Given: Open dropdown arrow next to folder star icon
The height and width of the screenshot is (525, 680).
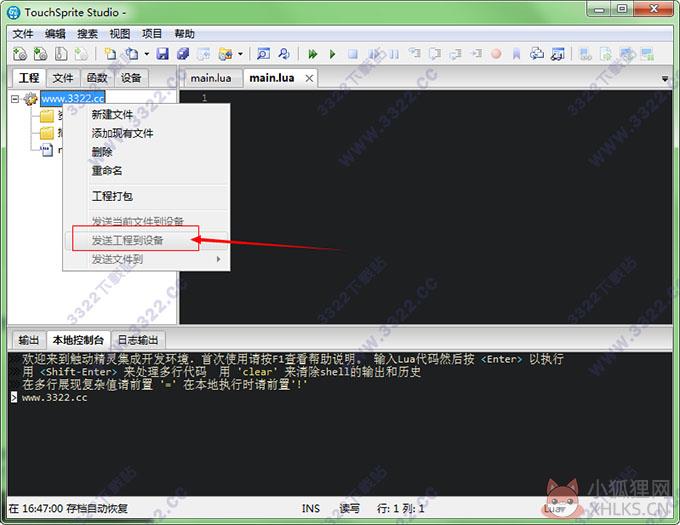Looking at the screenshot, I should (240, 54).
